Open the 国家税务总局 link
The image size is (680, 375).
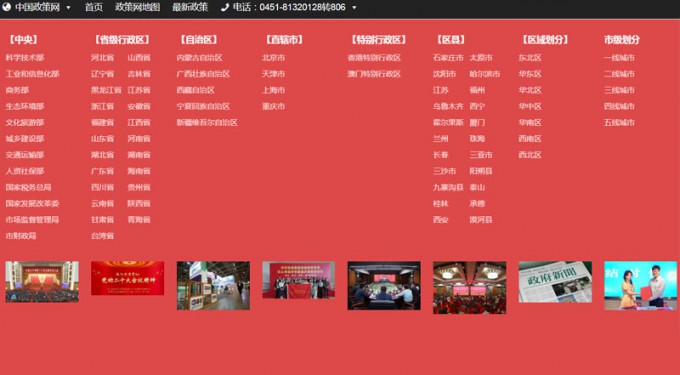29,187
